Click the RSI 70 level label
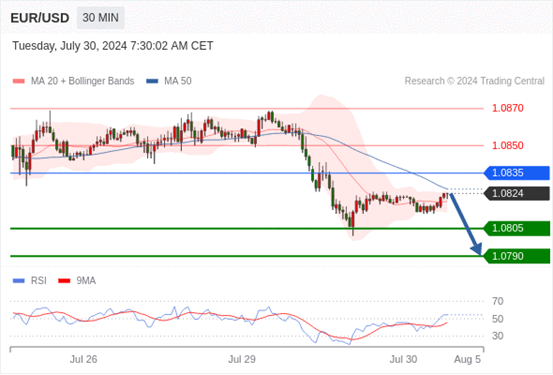This screenshot has height=375, width=553. (498, 301)
